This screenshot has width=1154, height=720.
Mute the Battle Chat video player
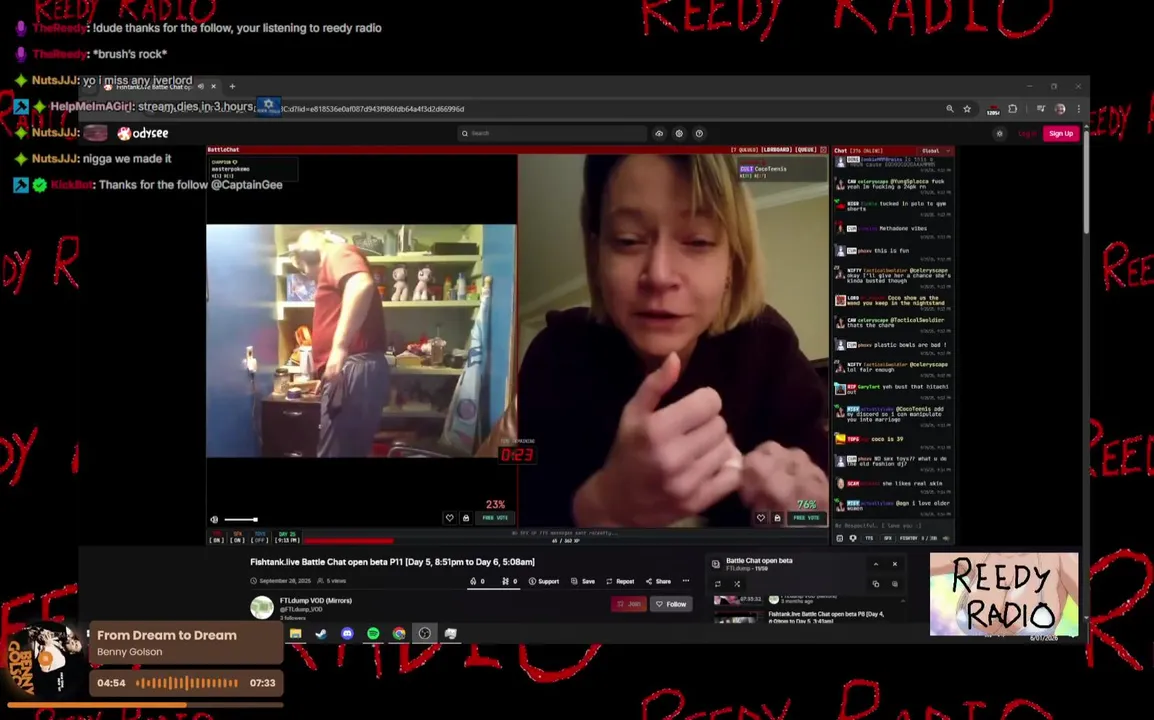click(x=214, y=519)
